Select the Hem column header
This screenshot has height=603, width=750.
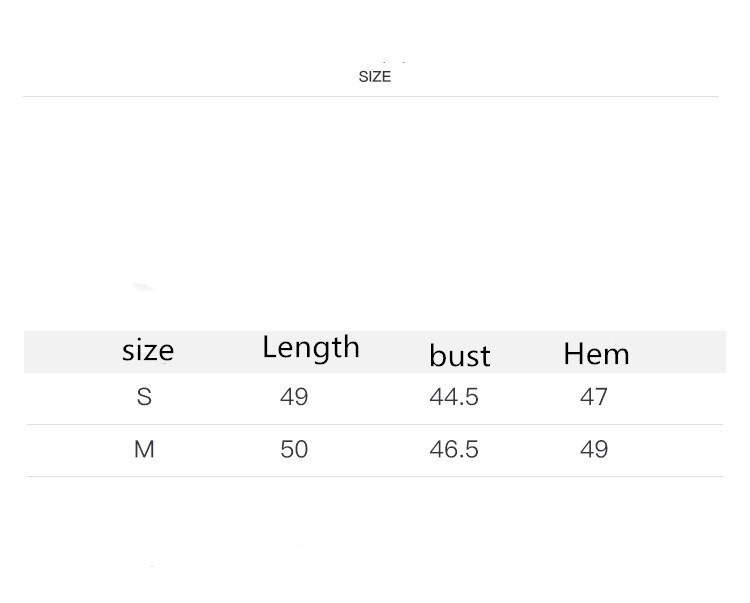point(596,353)
